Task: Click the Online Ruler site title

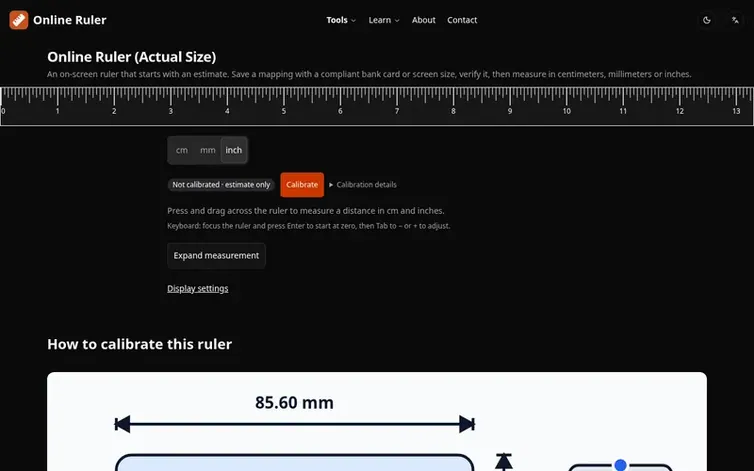Action: coord(70,20)
